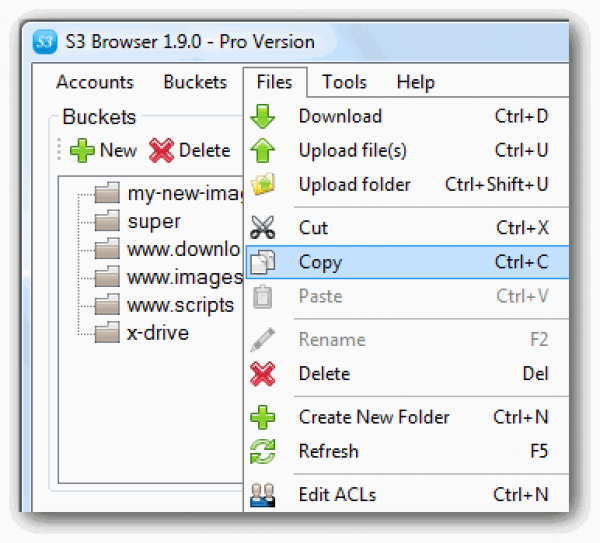Image resolution: width=600 pixels, height=543 pixels.
Task: Click the Copy pages icon
Action: point(262,262)
